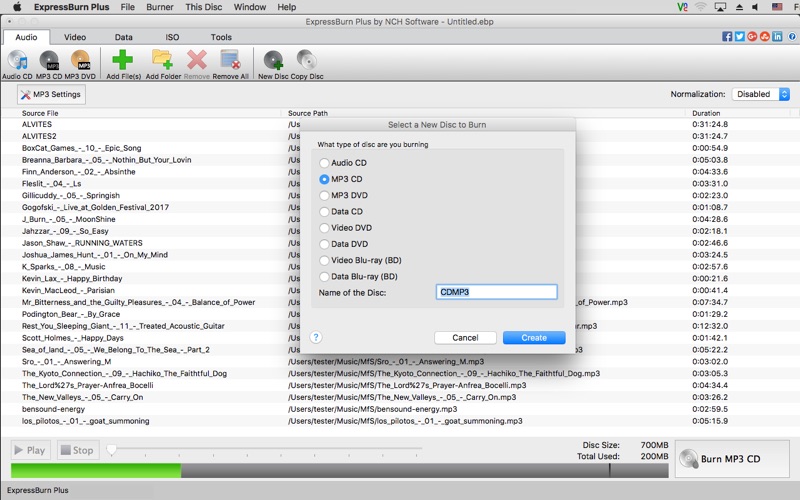Viewport: 800px width, 500px height.
Task: Open the Apple menu
Action: [x=17, y=7]
